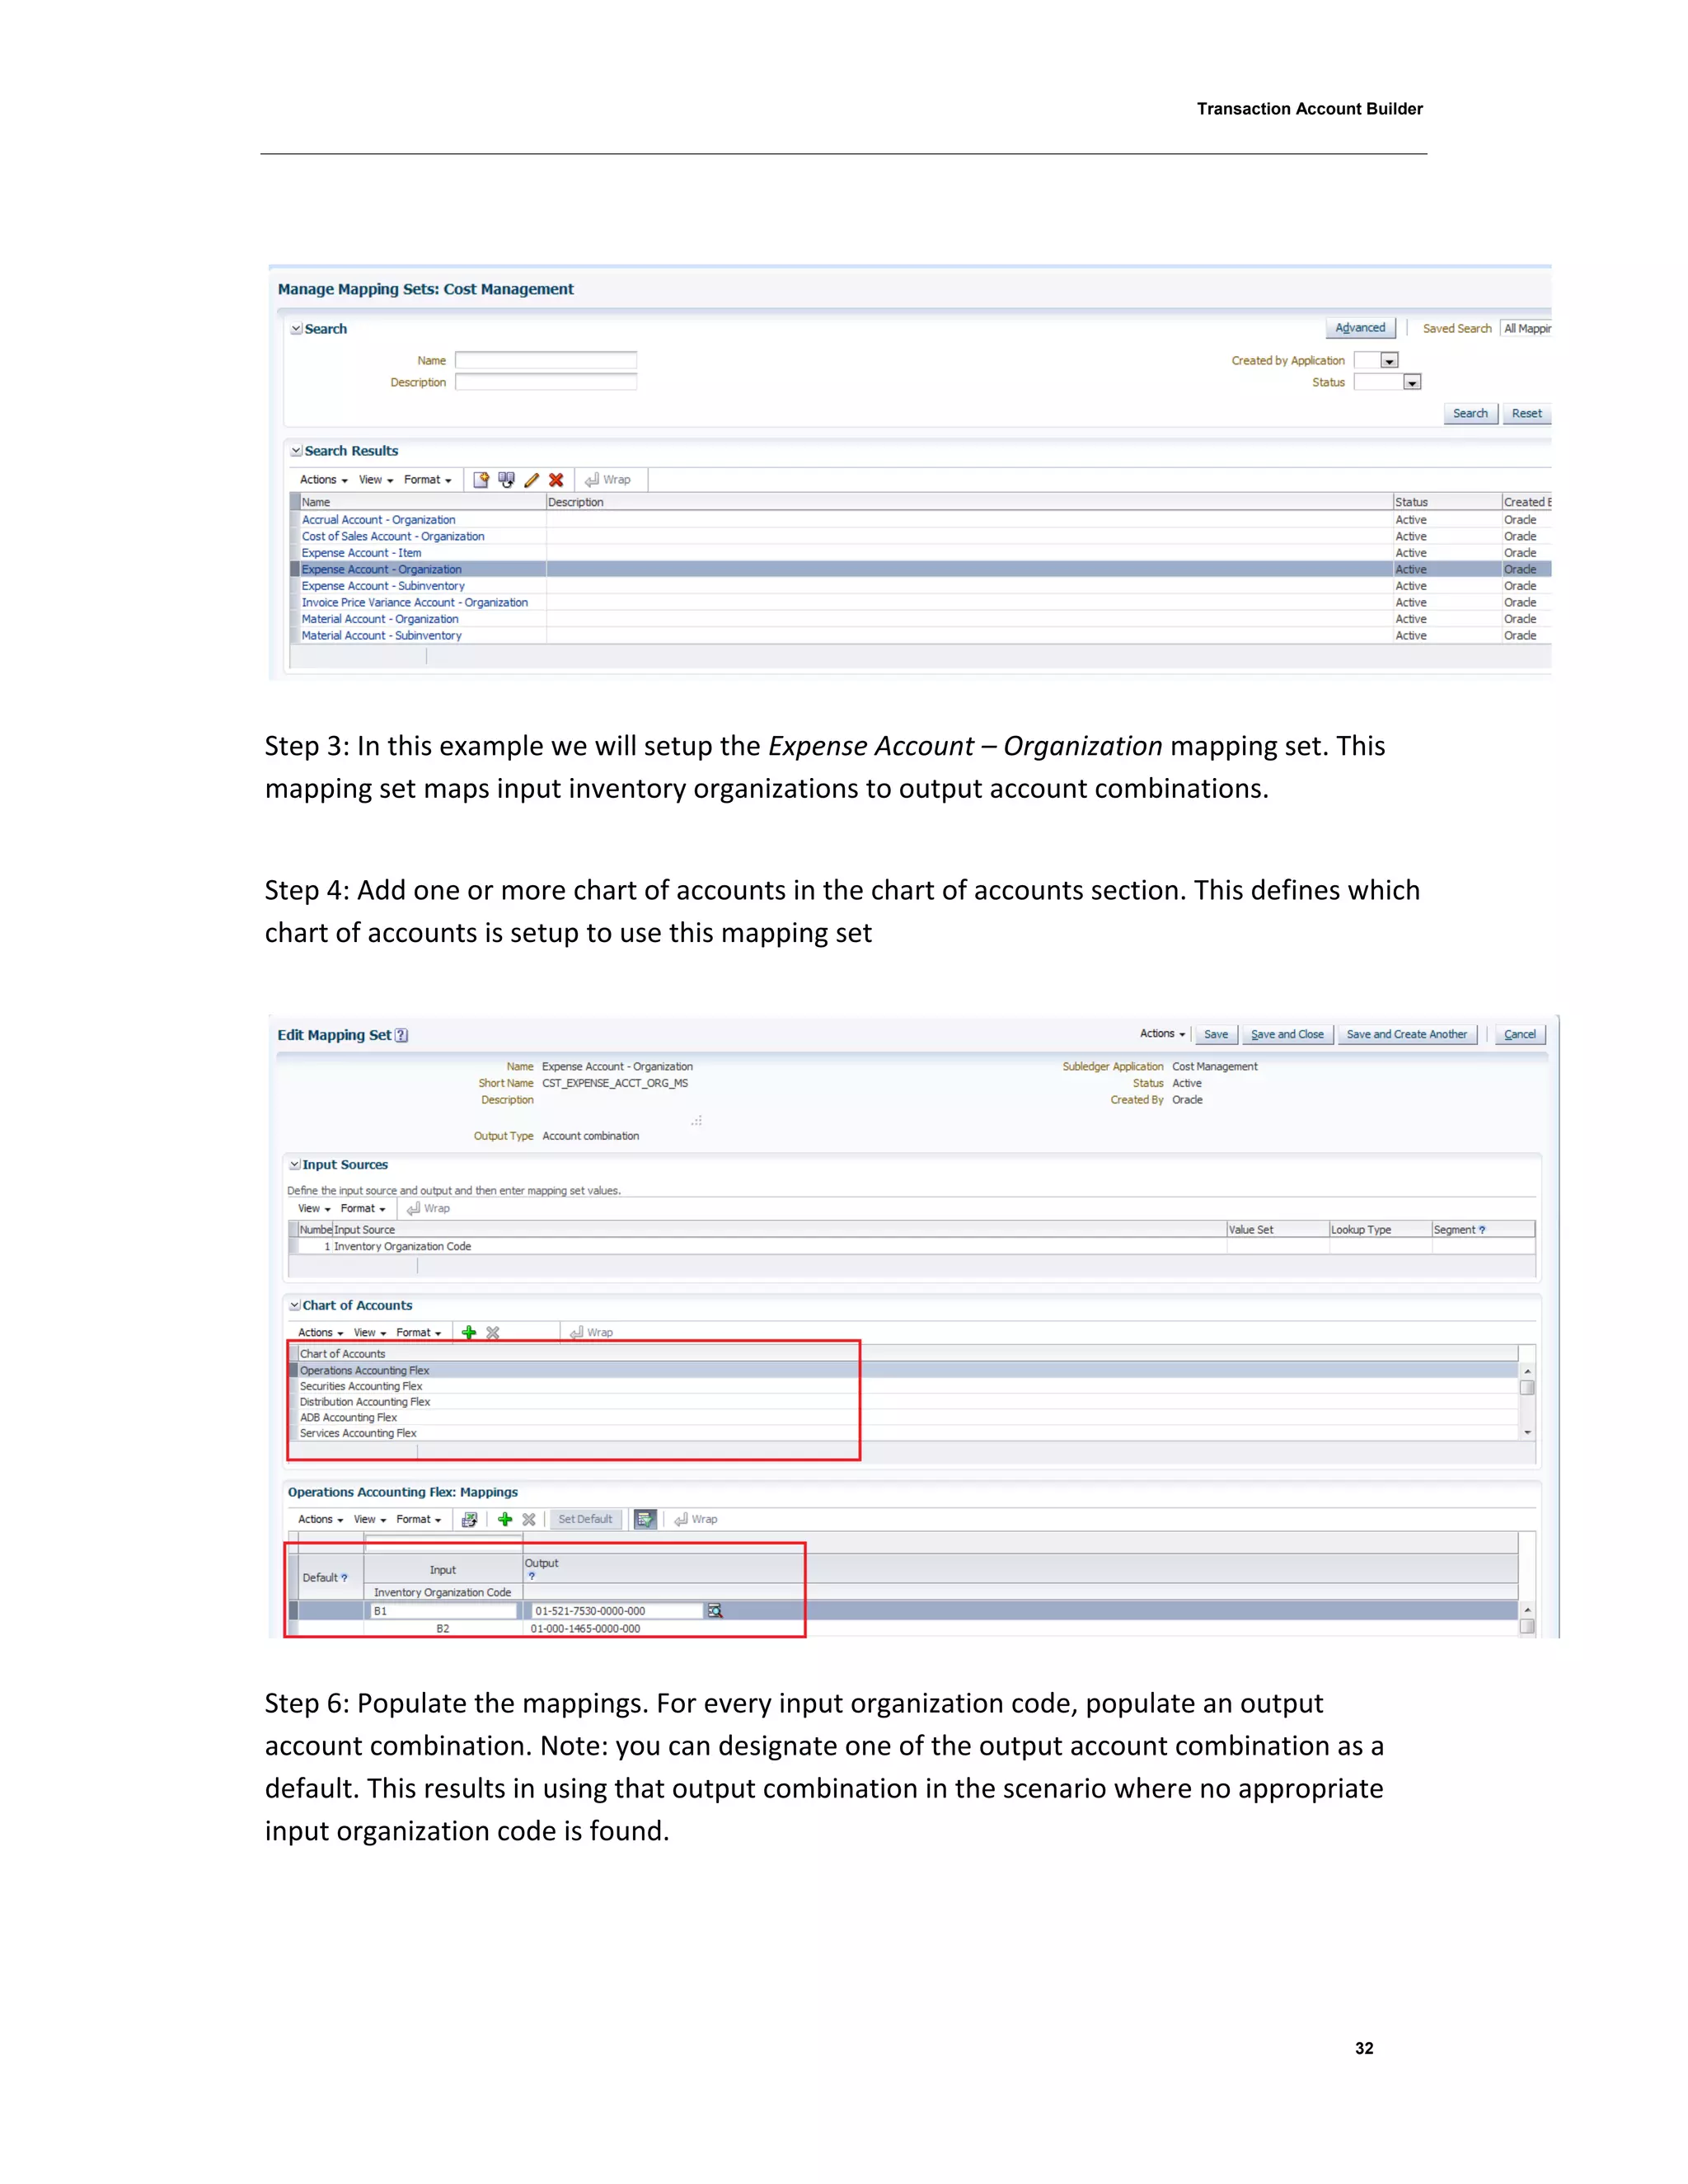Click the help icon under the Output header
This screenshot has width=1688, height=2184.
531,1576
